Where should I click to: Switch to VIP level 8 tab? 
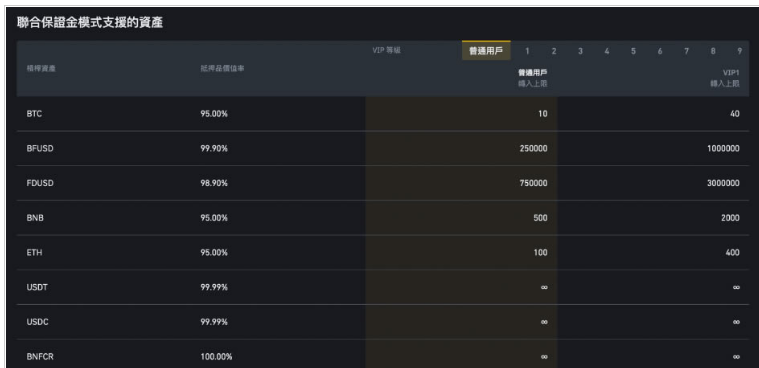coord(713,51)
